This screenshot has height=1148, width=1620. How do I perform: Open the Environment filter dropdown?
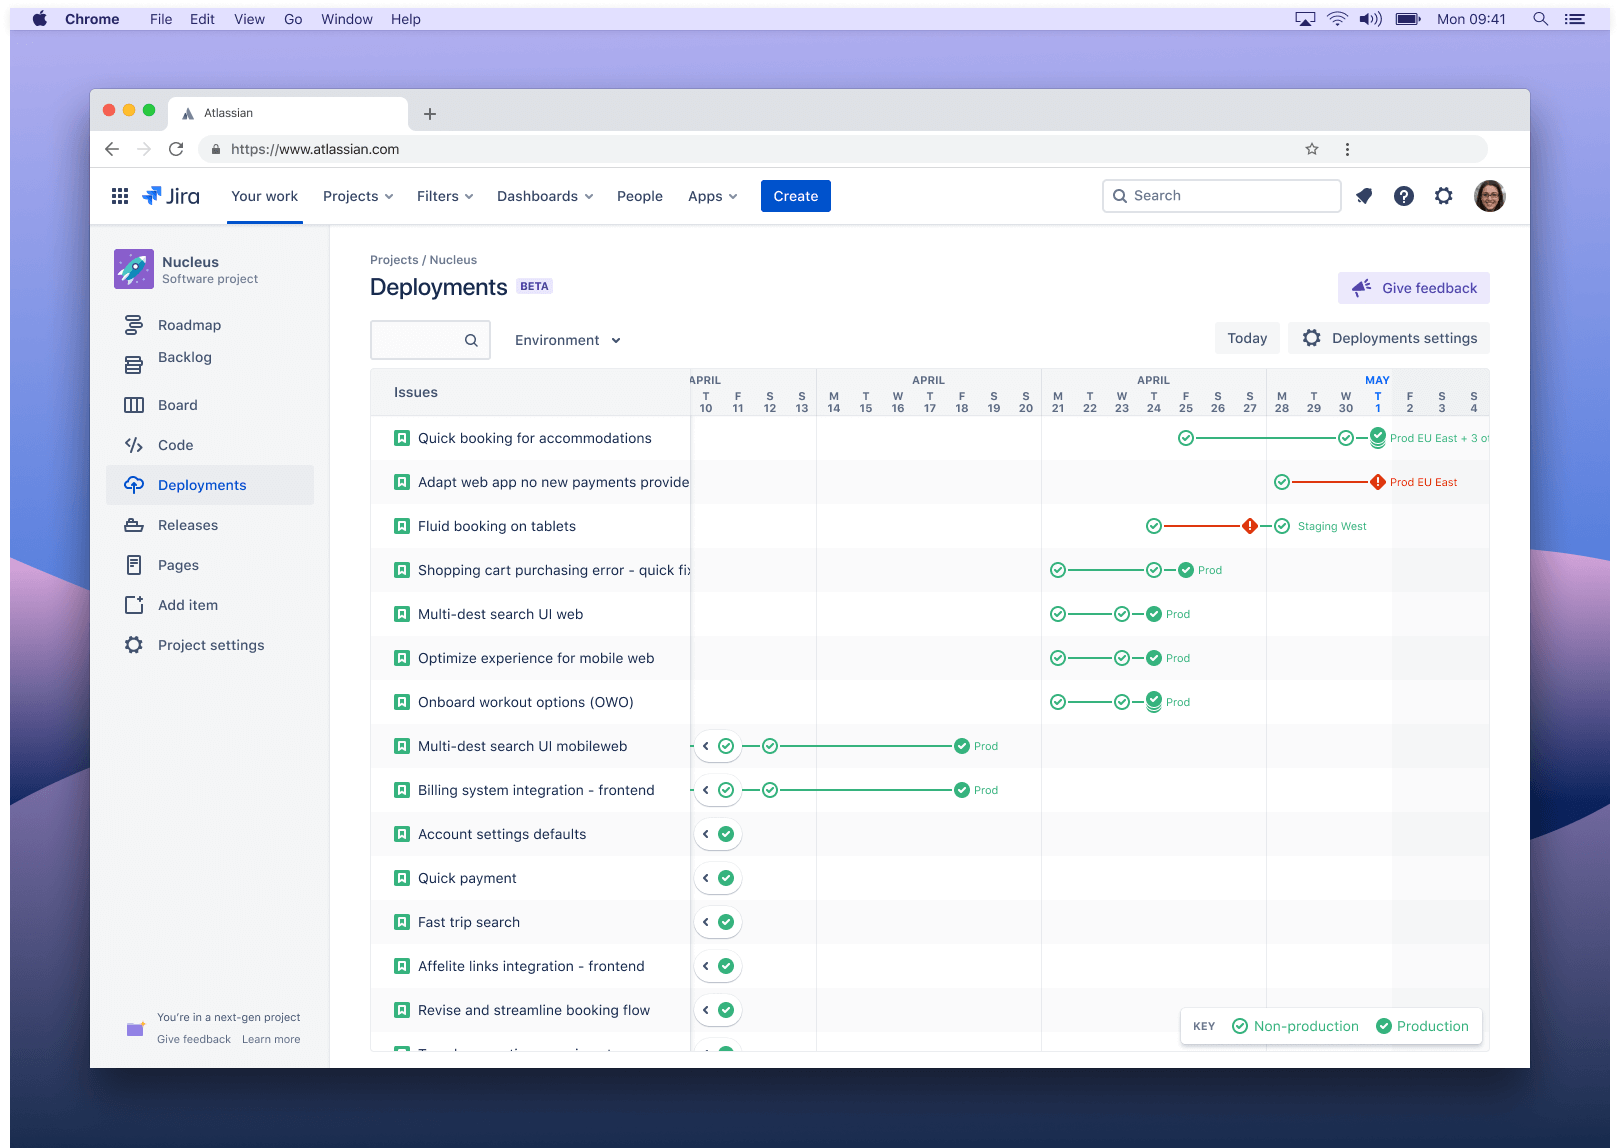click(x=567, y=340)
